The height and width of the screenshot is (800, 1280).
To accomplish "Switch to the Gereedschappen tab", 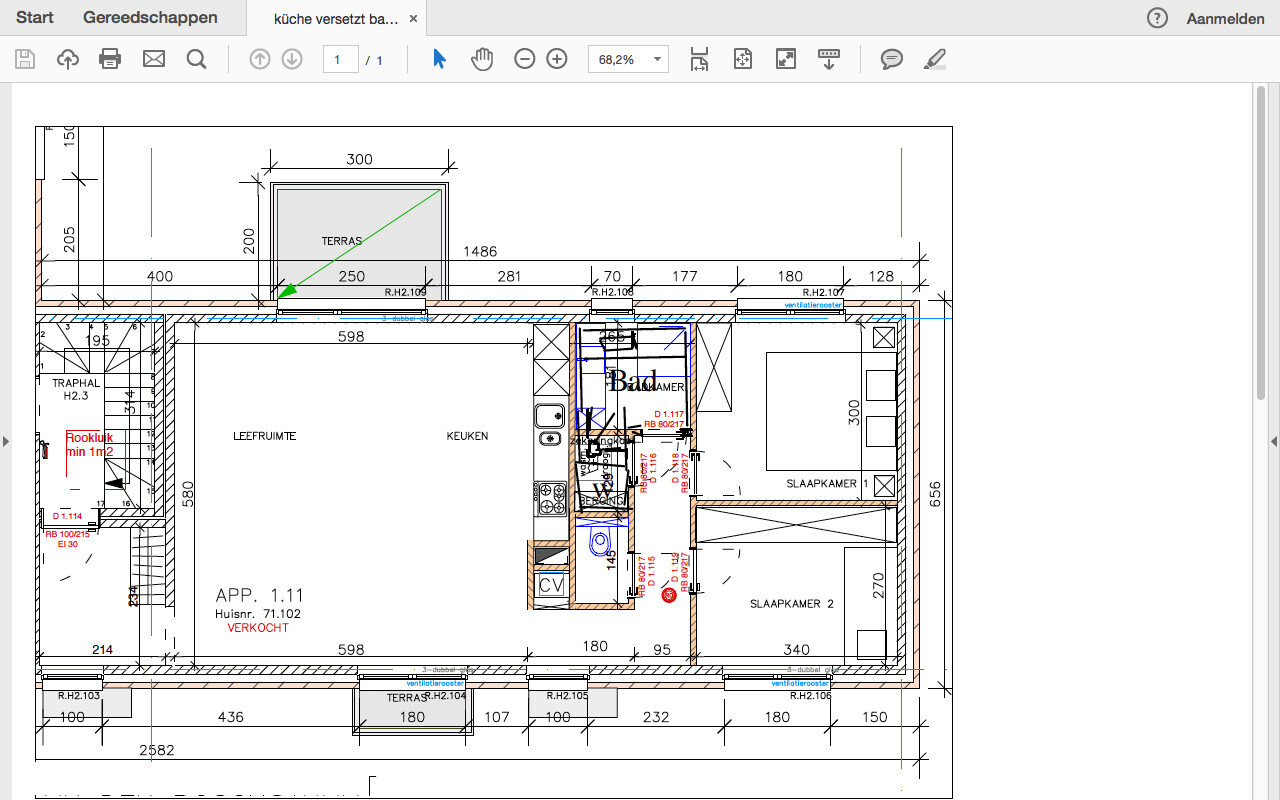I will point(150,18).
